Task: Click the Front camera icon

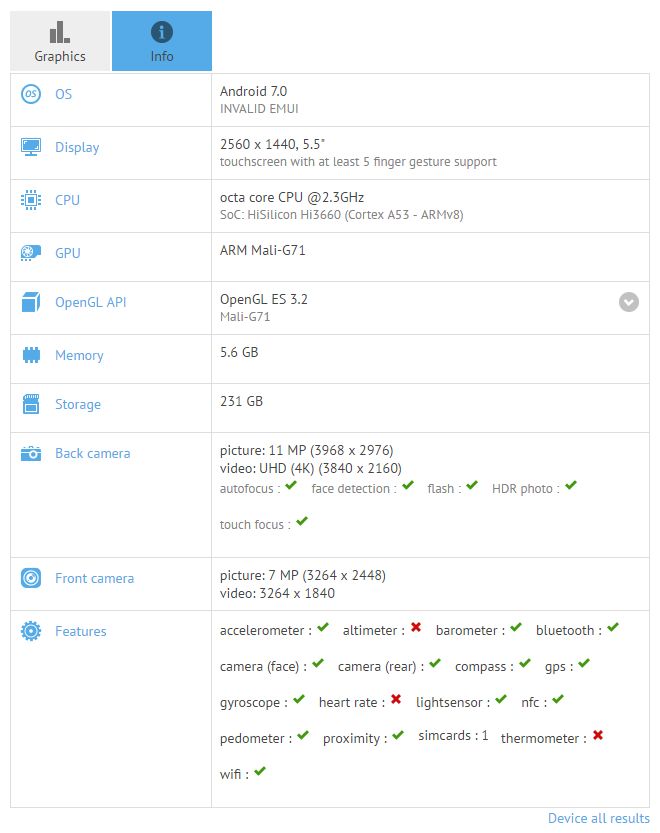Action: (x=31, y=578)
